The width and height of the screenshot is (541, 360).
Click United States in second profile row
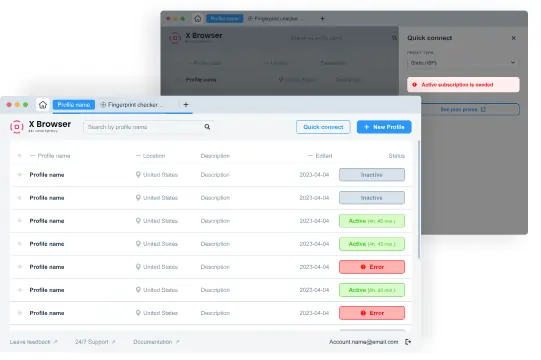(160, 198)
